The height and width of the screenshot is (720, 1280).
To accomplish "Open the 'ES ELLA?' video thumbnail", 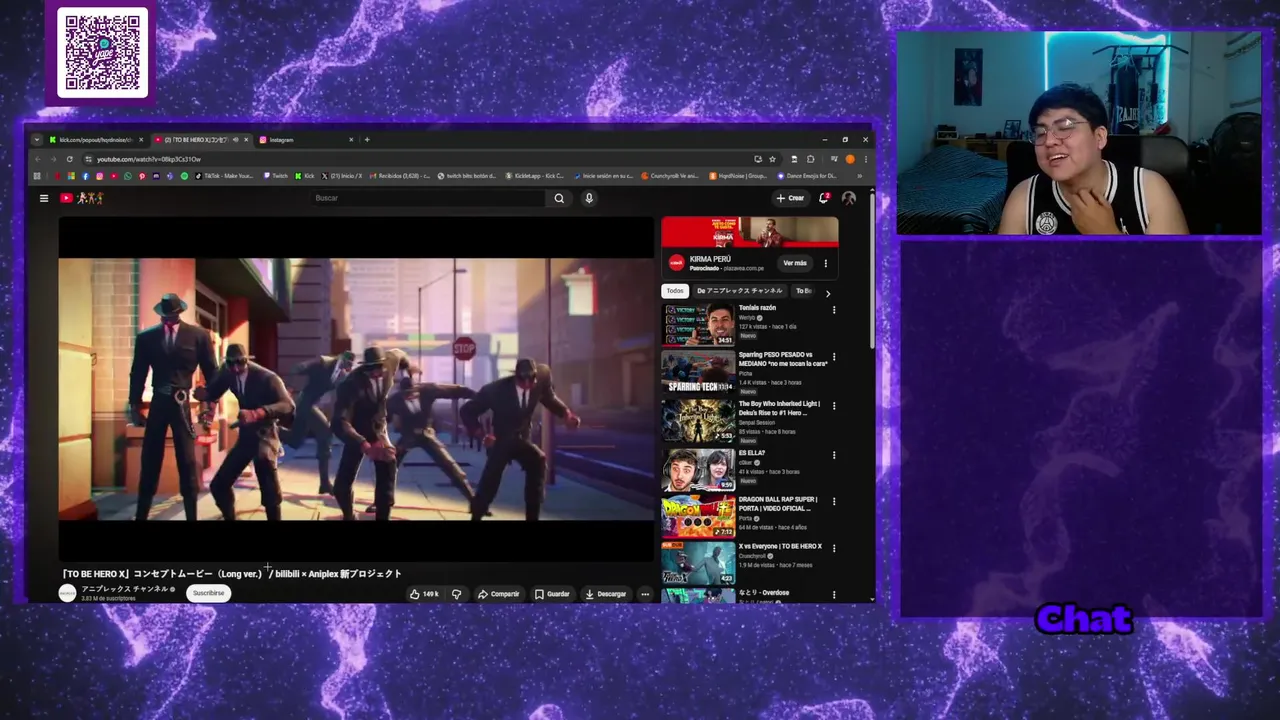I will coord(699,470).
